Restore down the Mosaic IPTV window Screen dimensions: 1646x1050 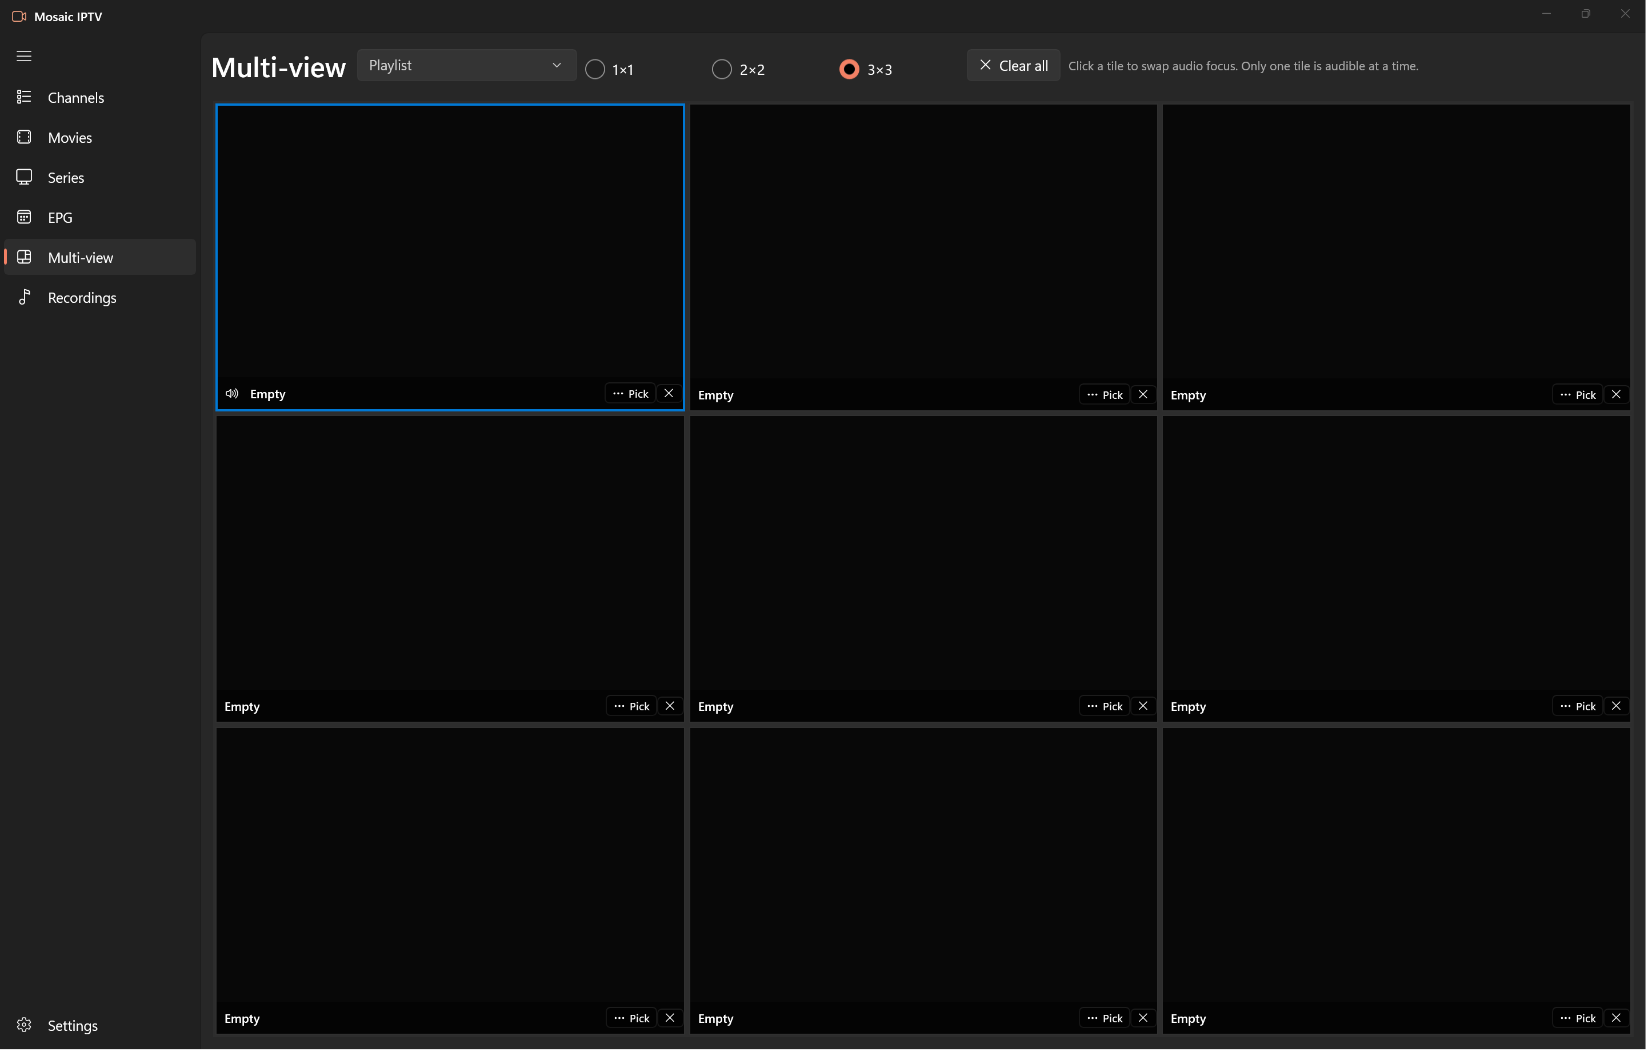coord(1585,14)
